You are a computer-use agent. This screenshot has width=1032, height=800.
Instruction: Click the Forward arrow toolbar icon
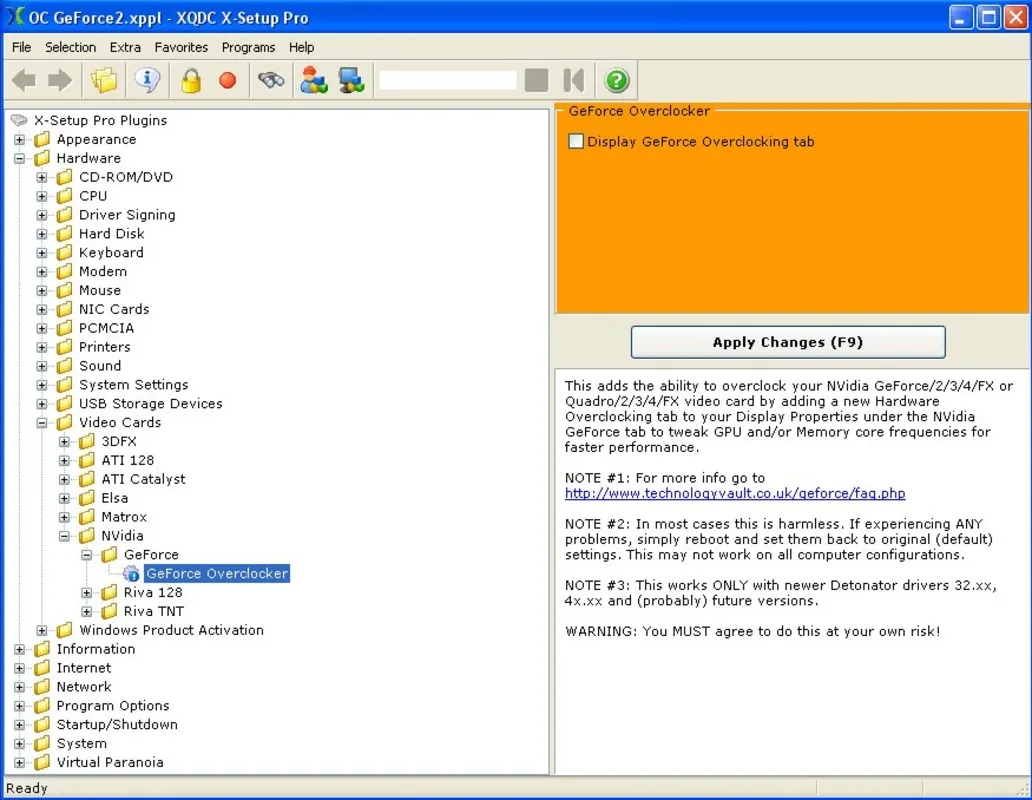(60, 80)
